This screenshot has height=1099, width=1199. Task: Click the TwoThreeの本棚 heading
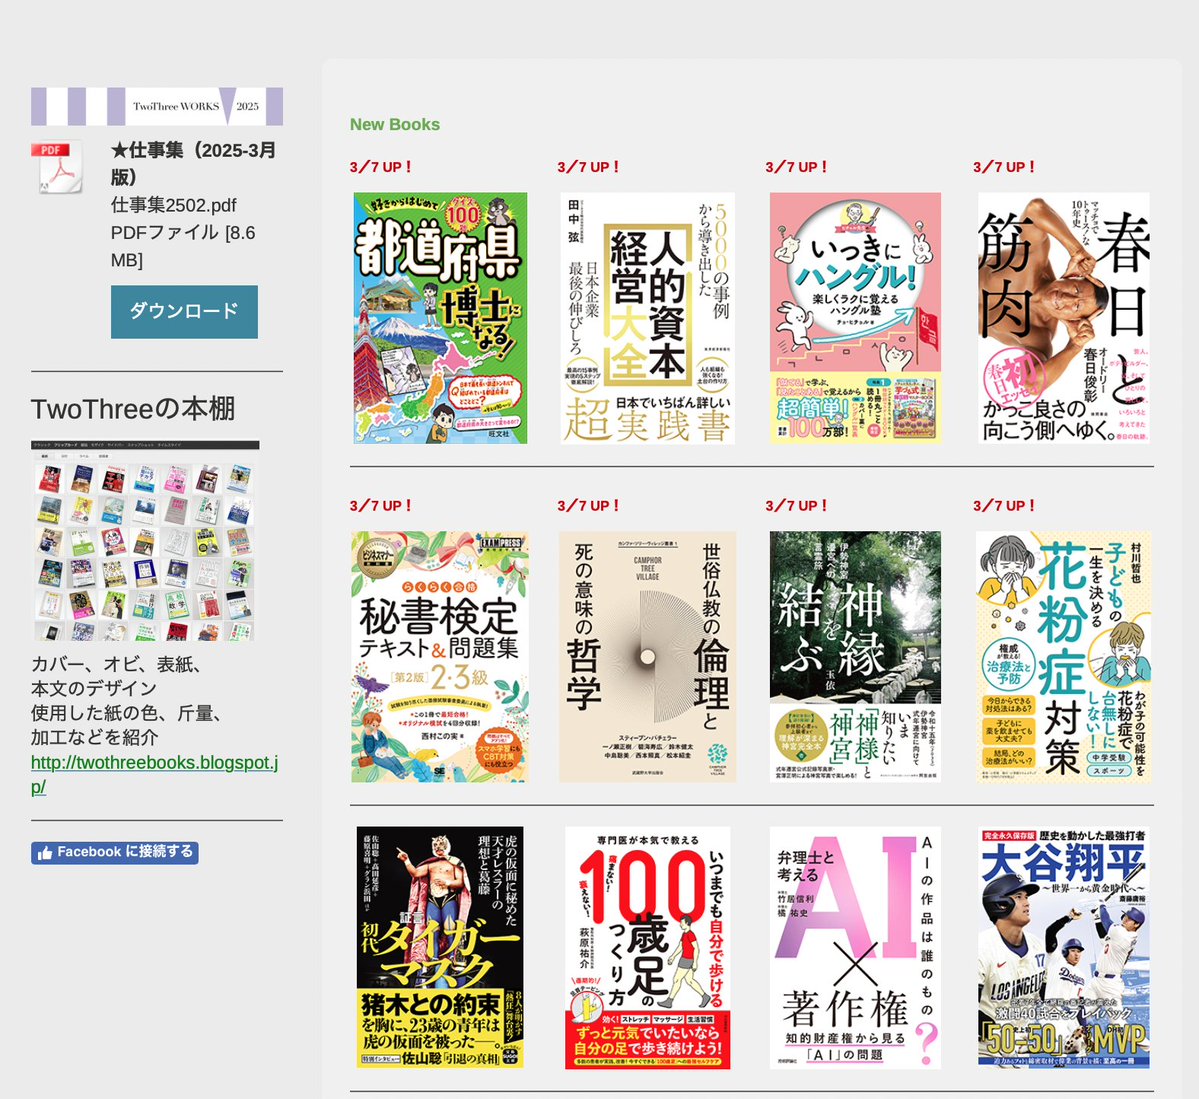point(133,408)
